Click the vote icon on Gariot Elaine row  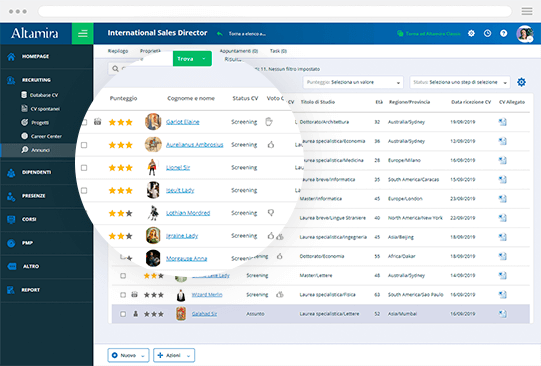pos(269,121)
